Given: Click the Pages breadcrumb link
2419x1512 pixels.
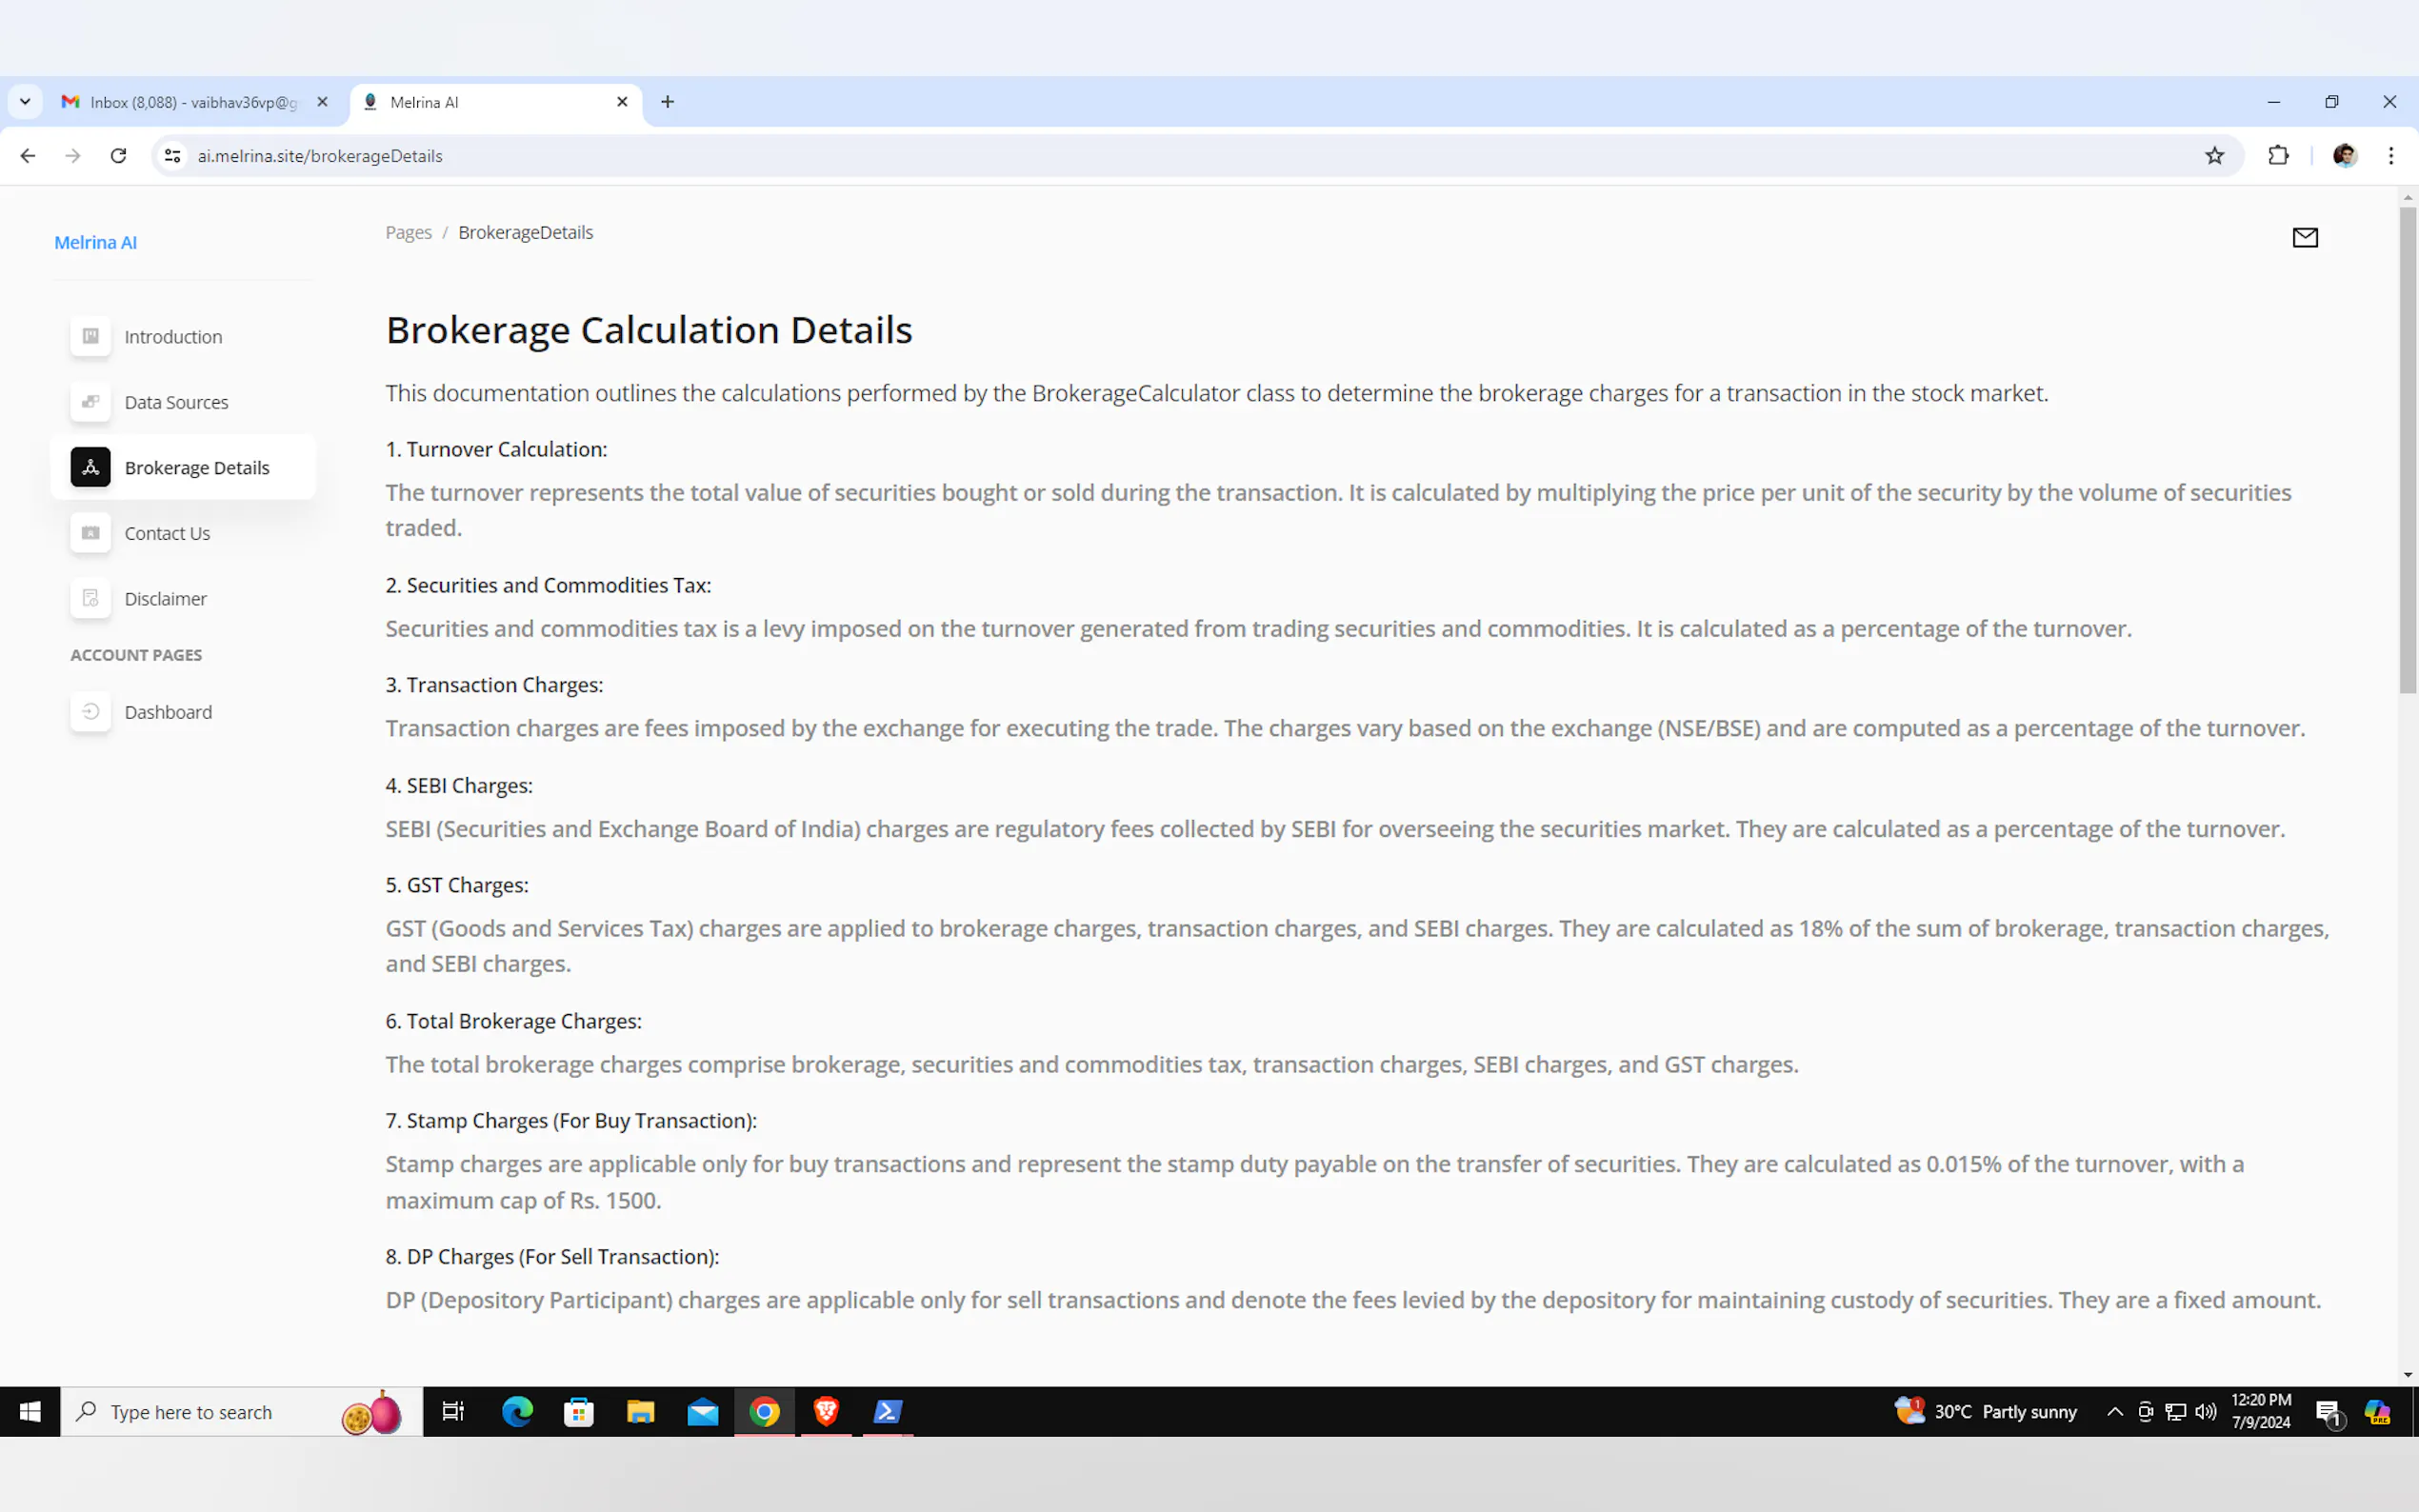Looking at the screenshot, I should click(408, 233).
